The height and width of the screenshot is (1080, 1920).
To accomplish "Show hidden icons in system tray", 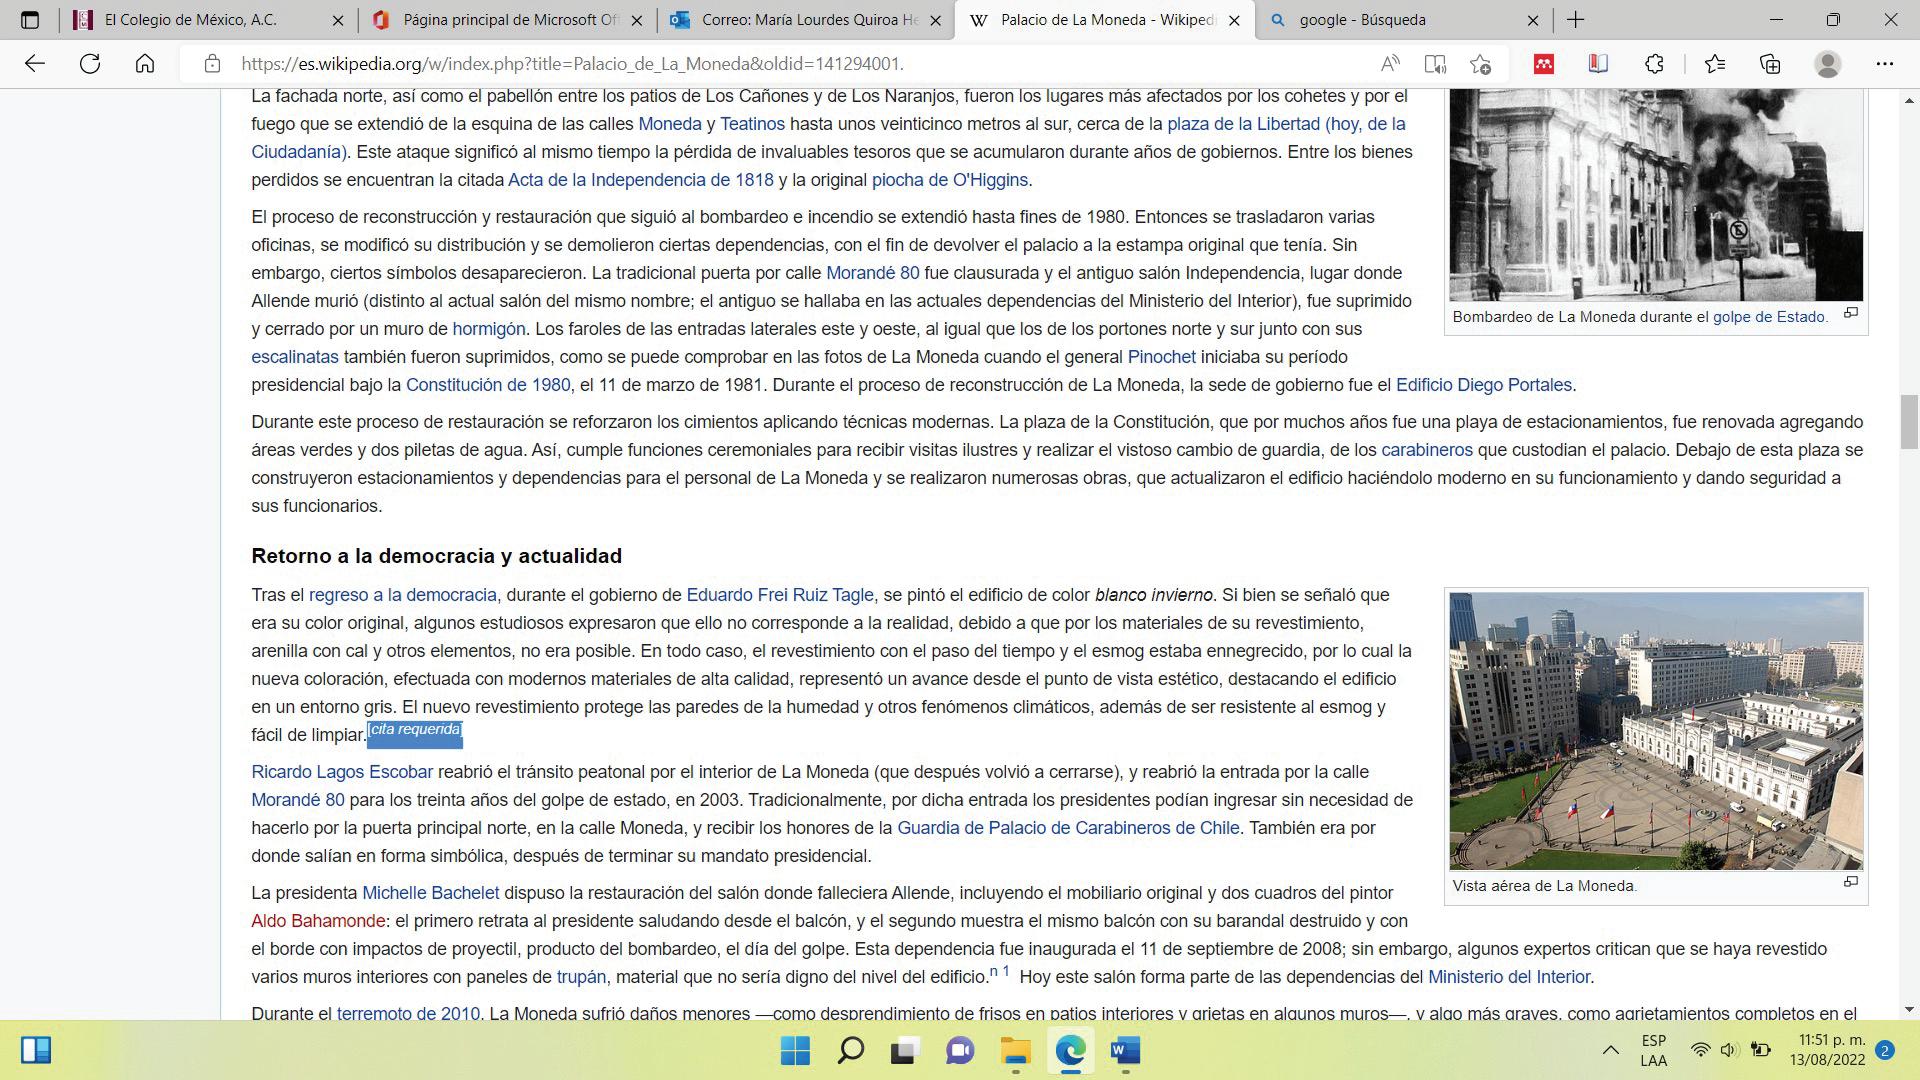I will (x=1610, y=1050).
